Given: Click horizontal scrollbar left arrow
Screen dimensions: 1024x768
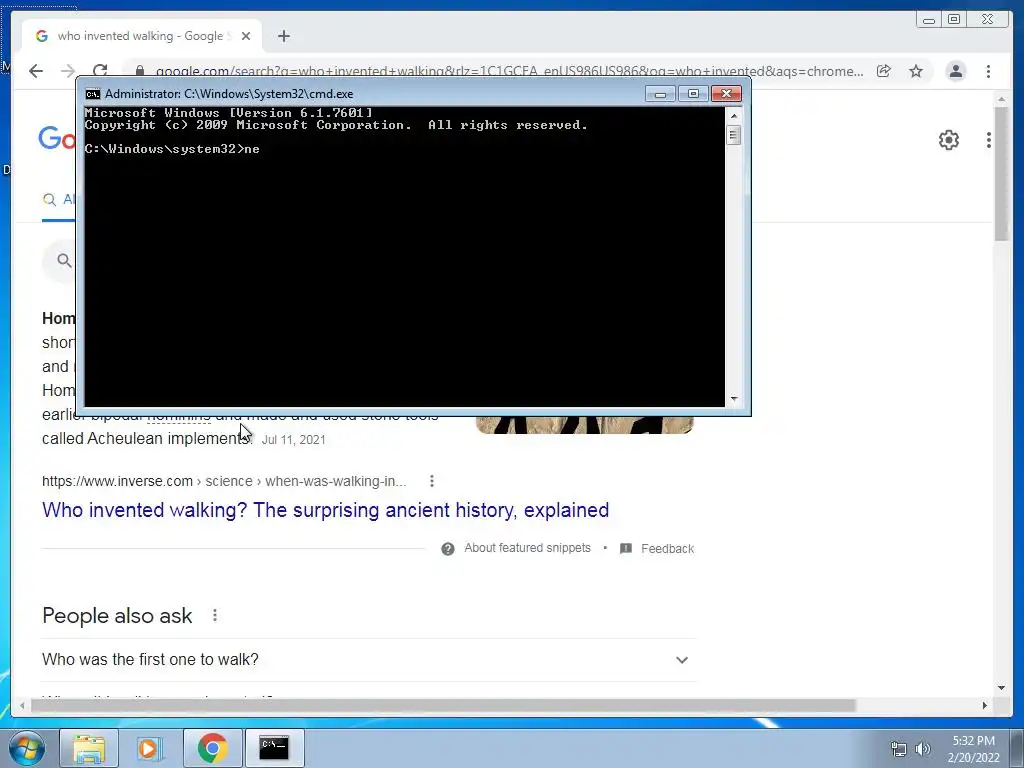Looking at the screenshot, I should click(22, 705).
